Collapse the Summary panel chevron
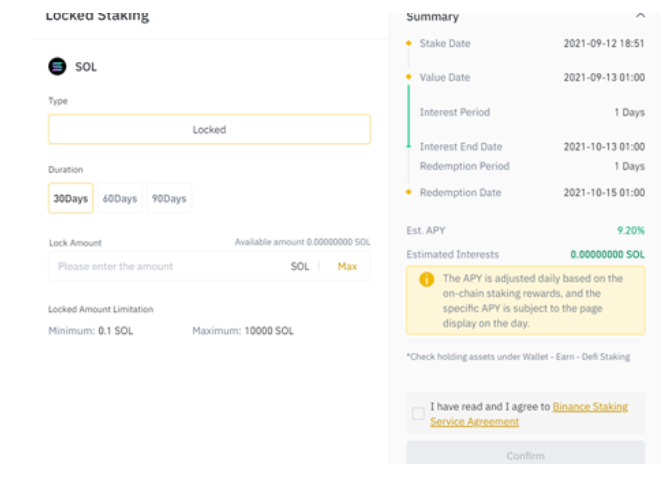 point(640,15)
